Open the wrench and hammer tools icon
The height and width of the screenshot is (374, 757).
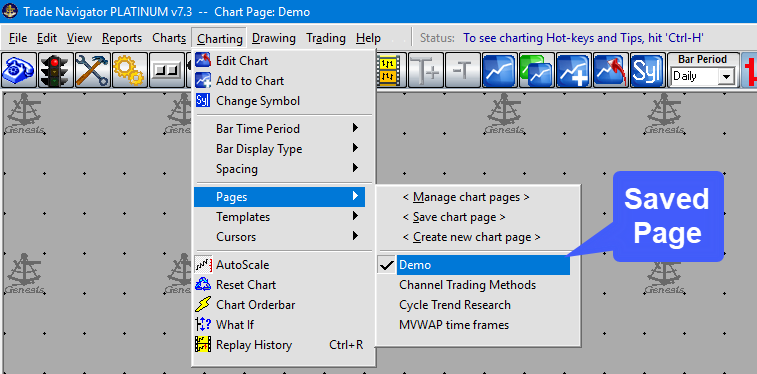[93, 70]
